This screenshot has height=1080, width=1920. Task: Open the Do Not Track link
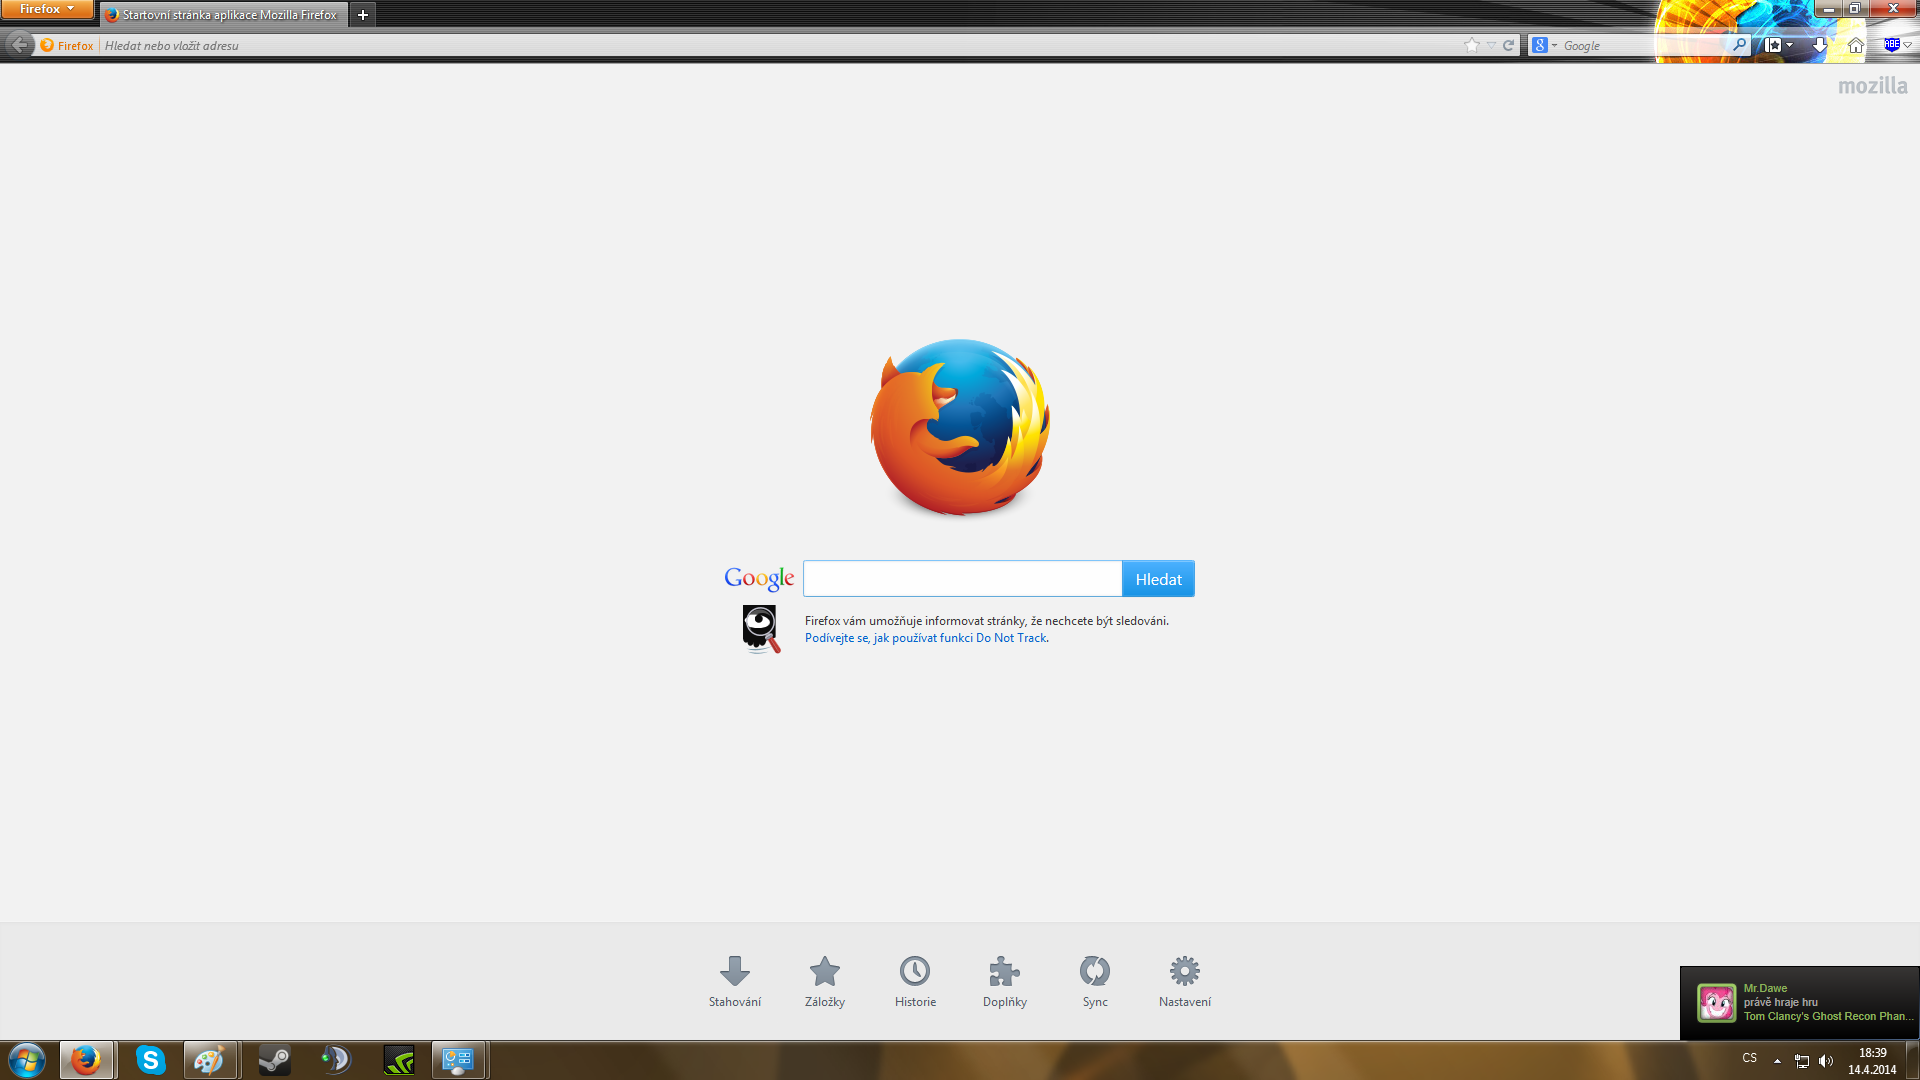coord(926,638)
